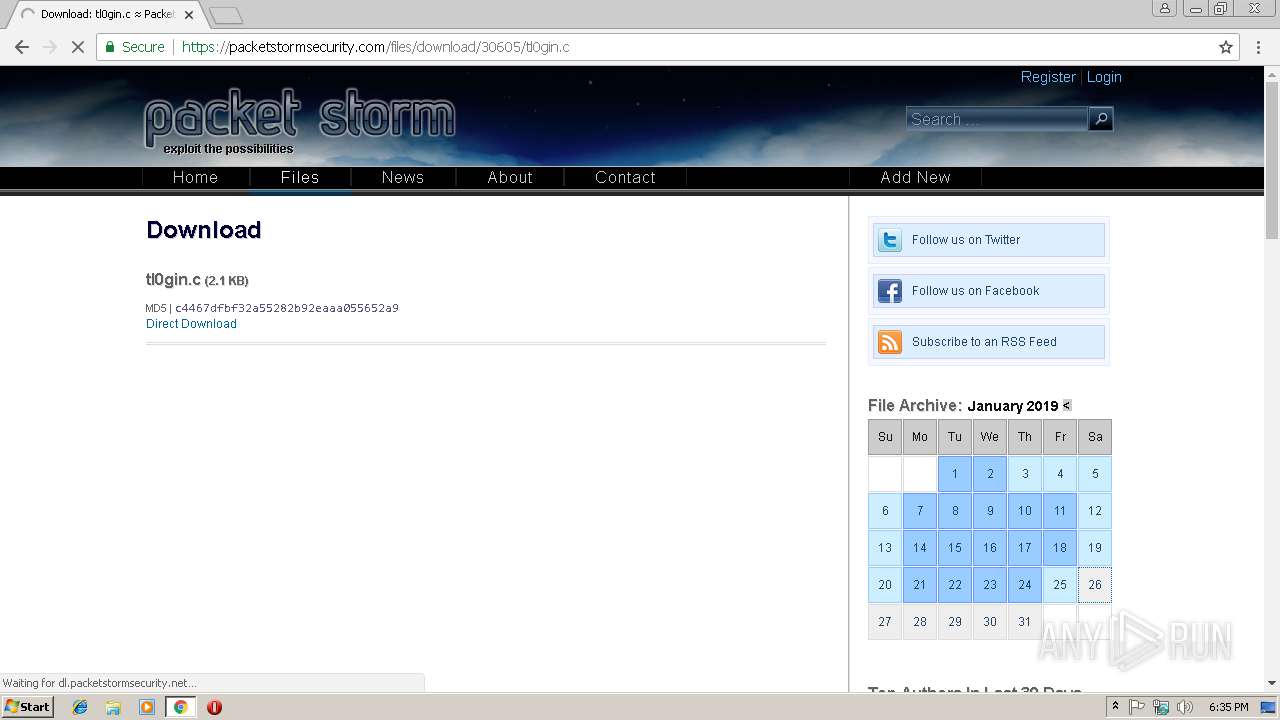Image resolution: width=1280 pixels, height=720 pixels.
Task: Open Windows Explorer folder taskbar icon
Action: click(x=113, y=707)
